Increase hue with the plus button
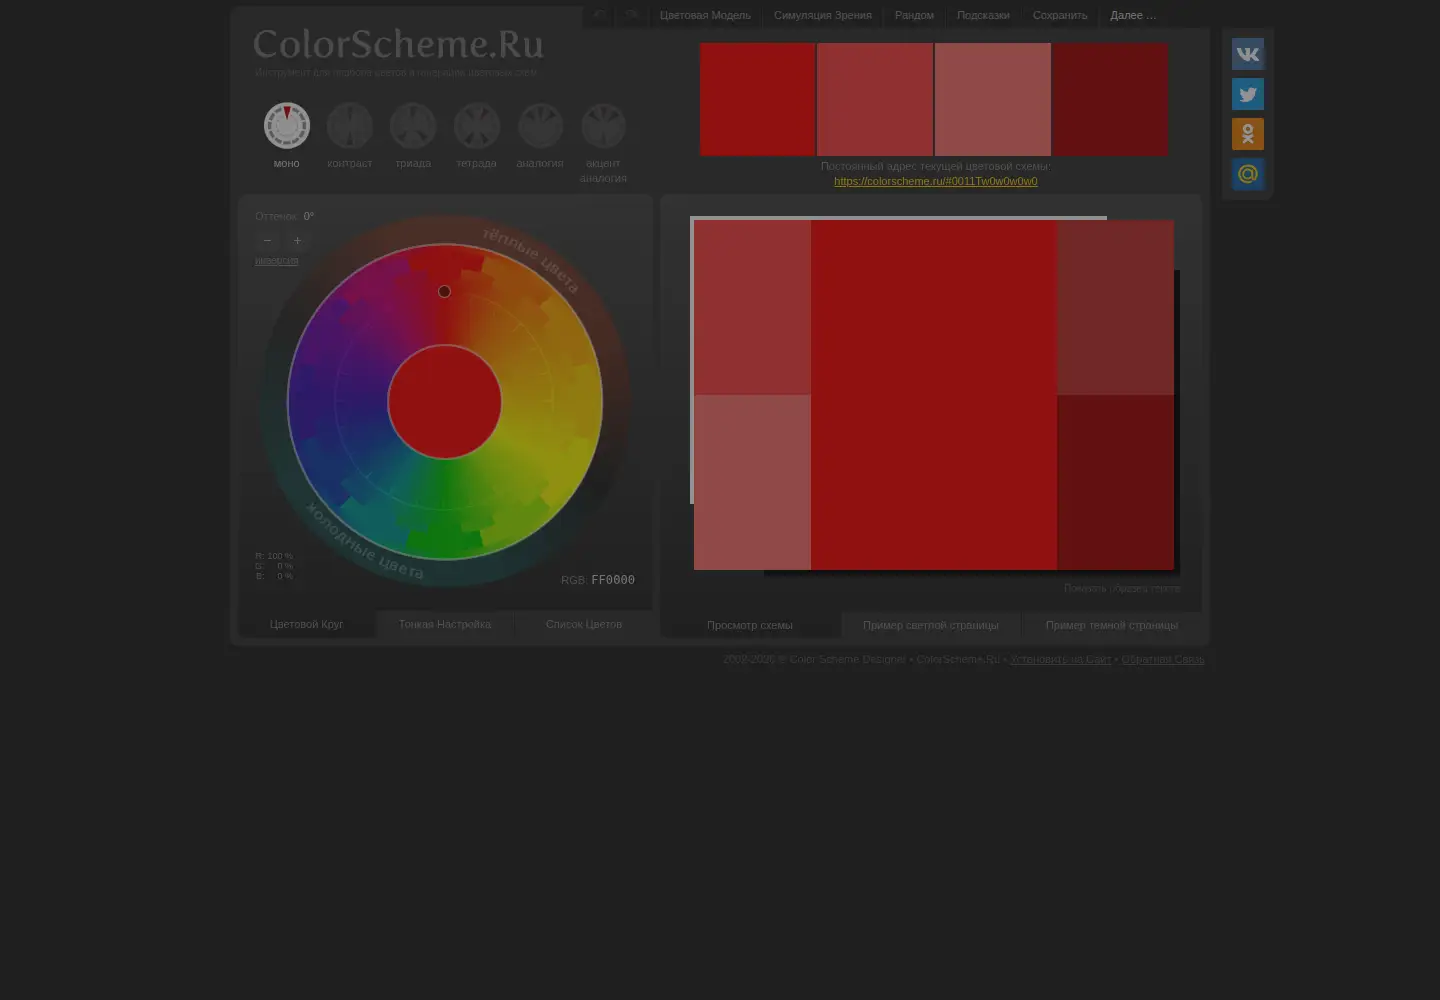The height and width of the screenshot is (1000, 1440). [x=297, y=240]
